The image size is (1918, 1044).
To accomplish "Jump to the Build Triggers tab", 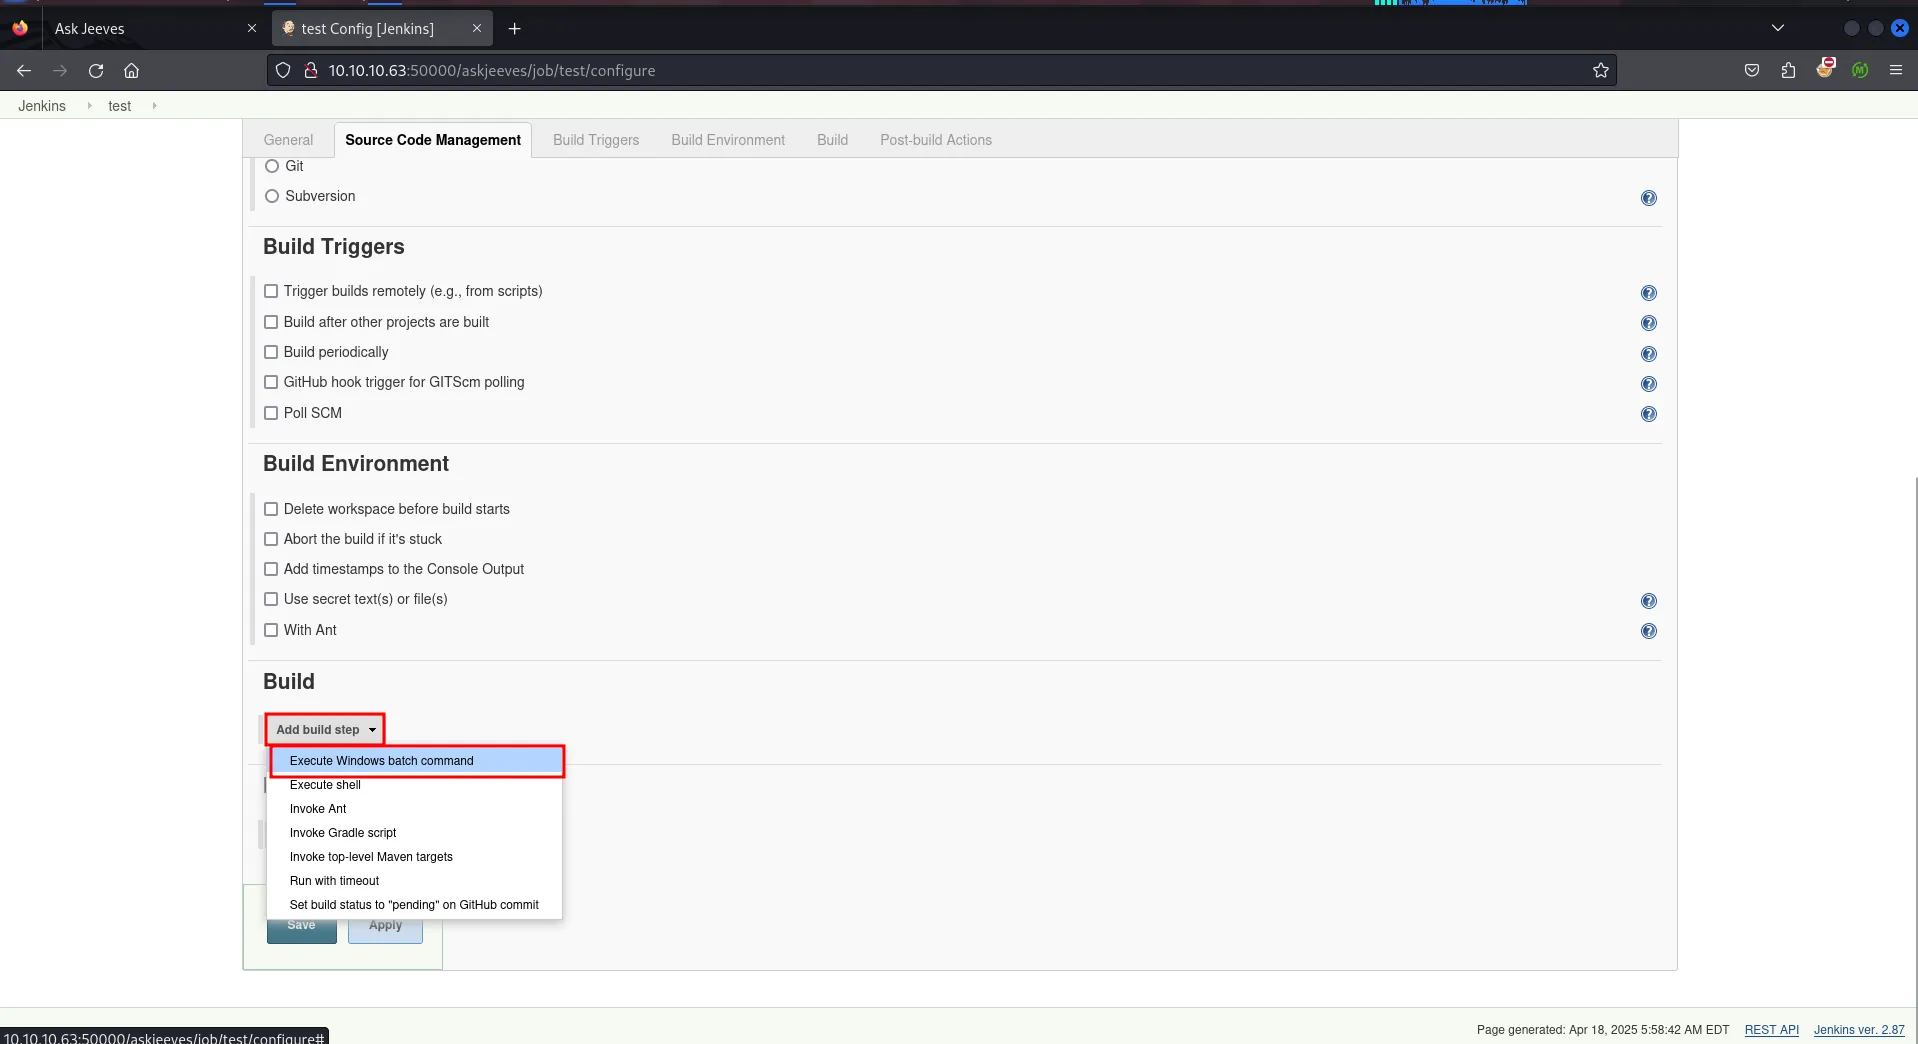I will (x=596, y=140).
